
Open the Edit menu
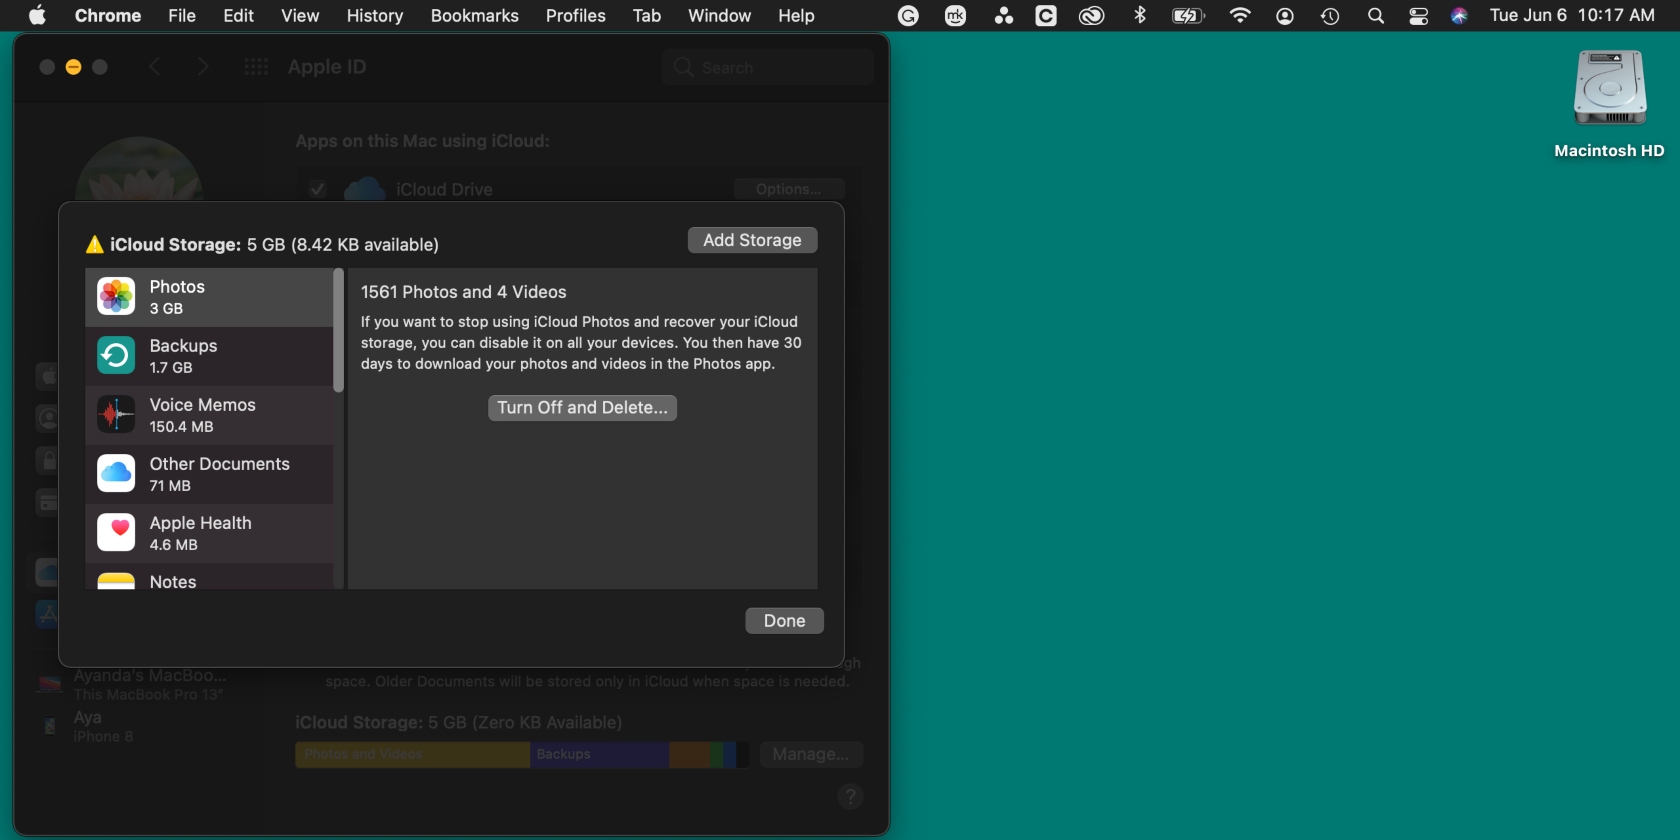point(238,16)
